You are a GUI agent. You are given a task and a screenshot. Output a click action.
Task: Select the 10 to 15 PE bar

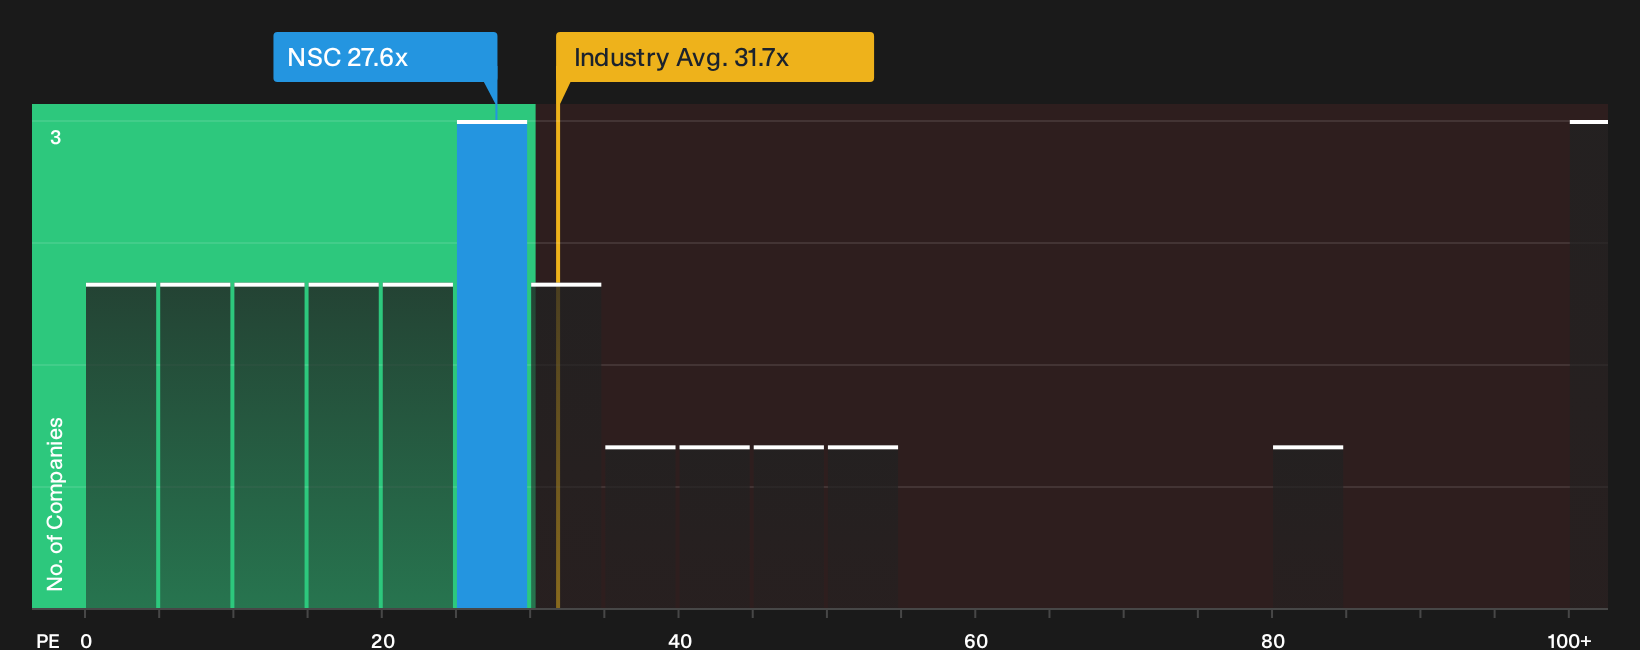pos(269,446)
